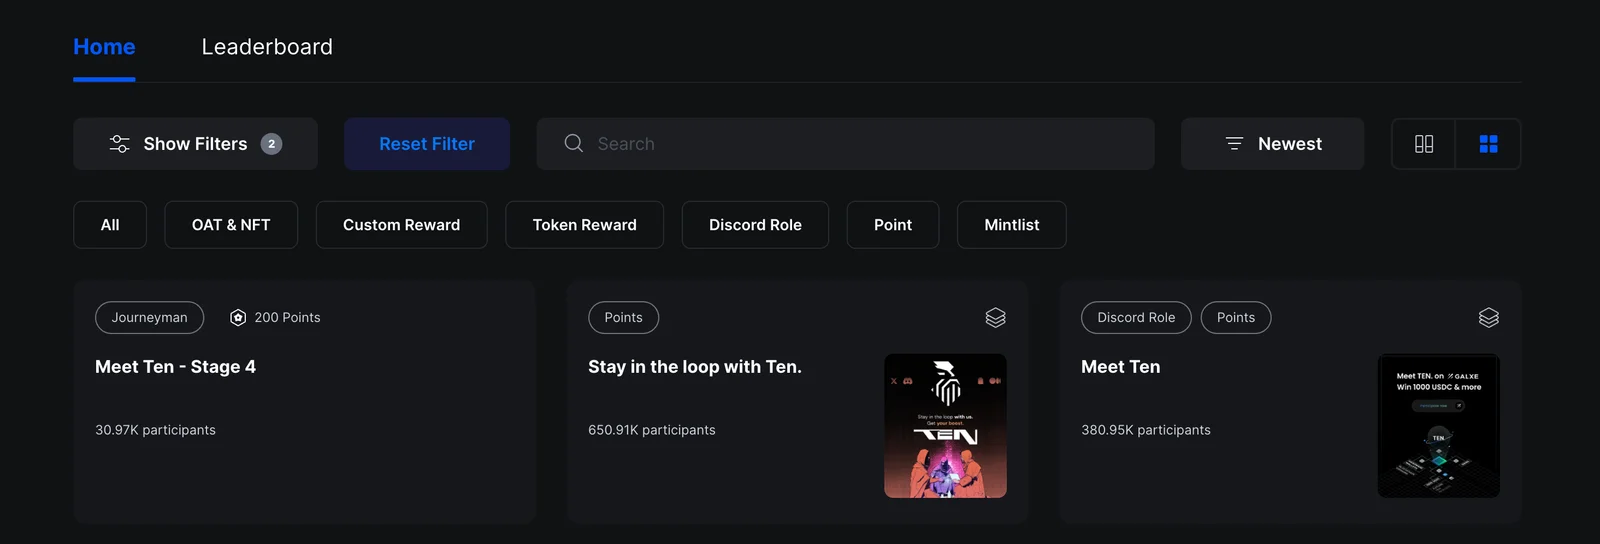Click the hexagon points icon beside 200 Points

coord(238,318)
